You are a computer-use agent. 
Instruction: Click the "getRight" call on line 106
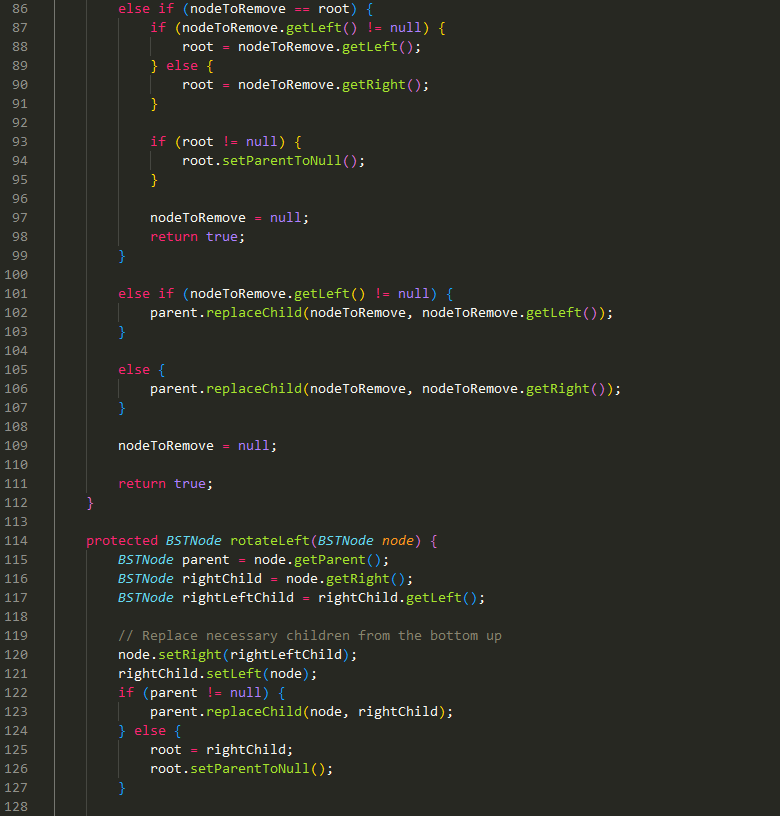pos(557,389)
